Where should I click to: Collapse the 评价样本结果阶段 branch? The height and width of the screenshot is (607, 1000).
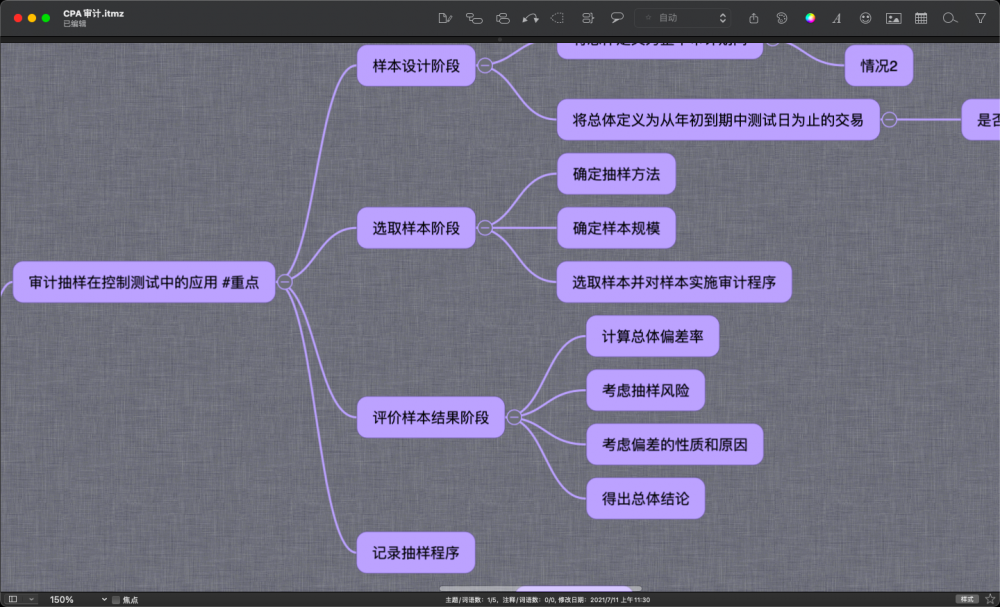[x=514, y=417]
